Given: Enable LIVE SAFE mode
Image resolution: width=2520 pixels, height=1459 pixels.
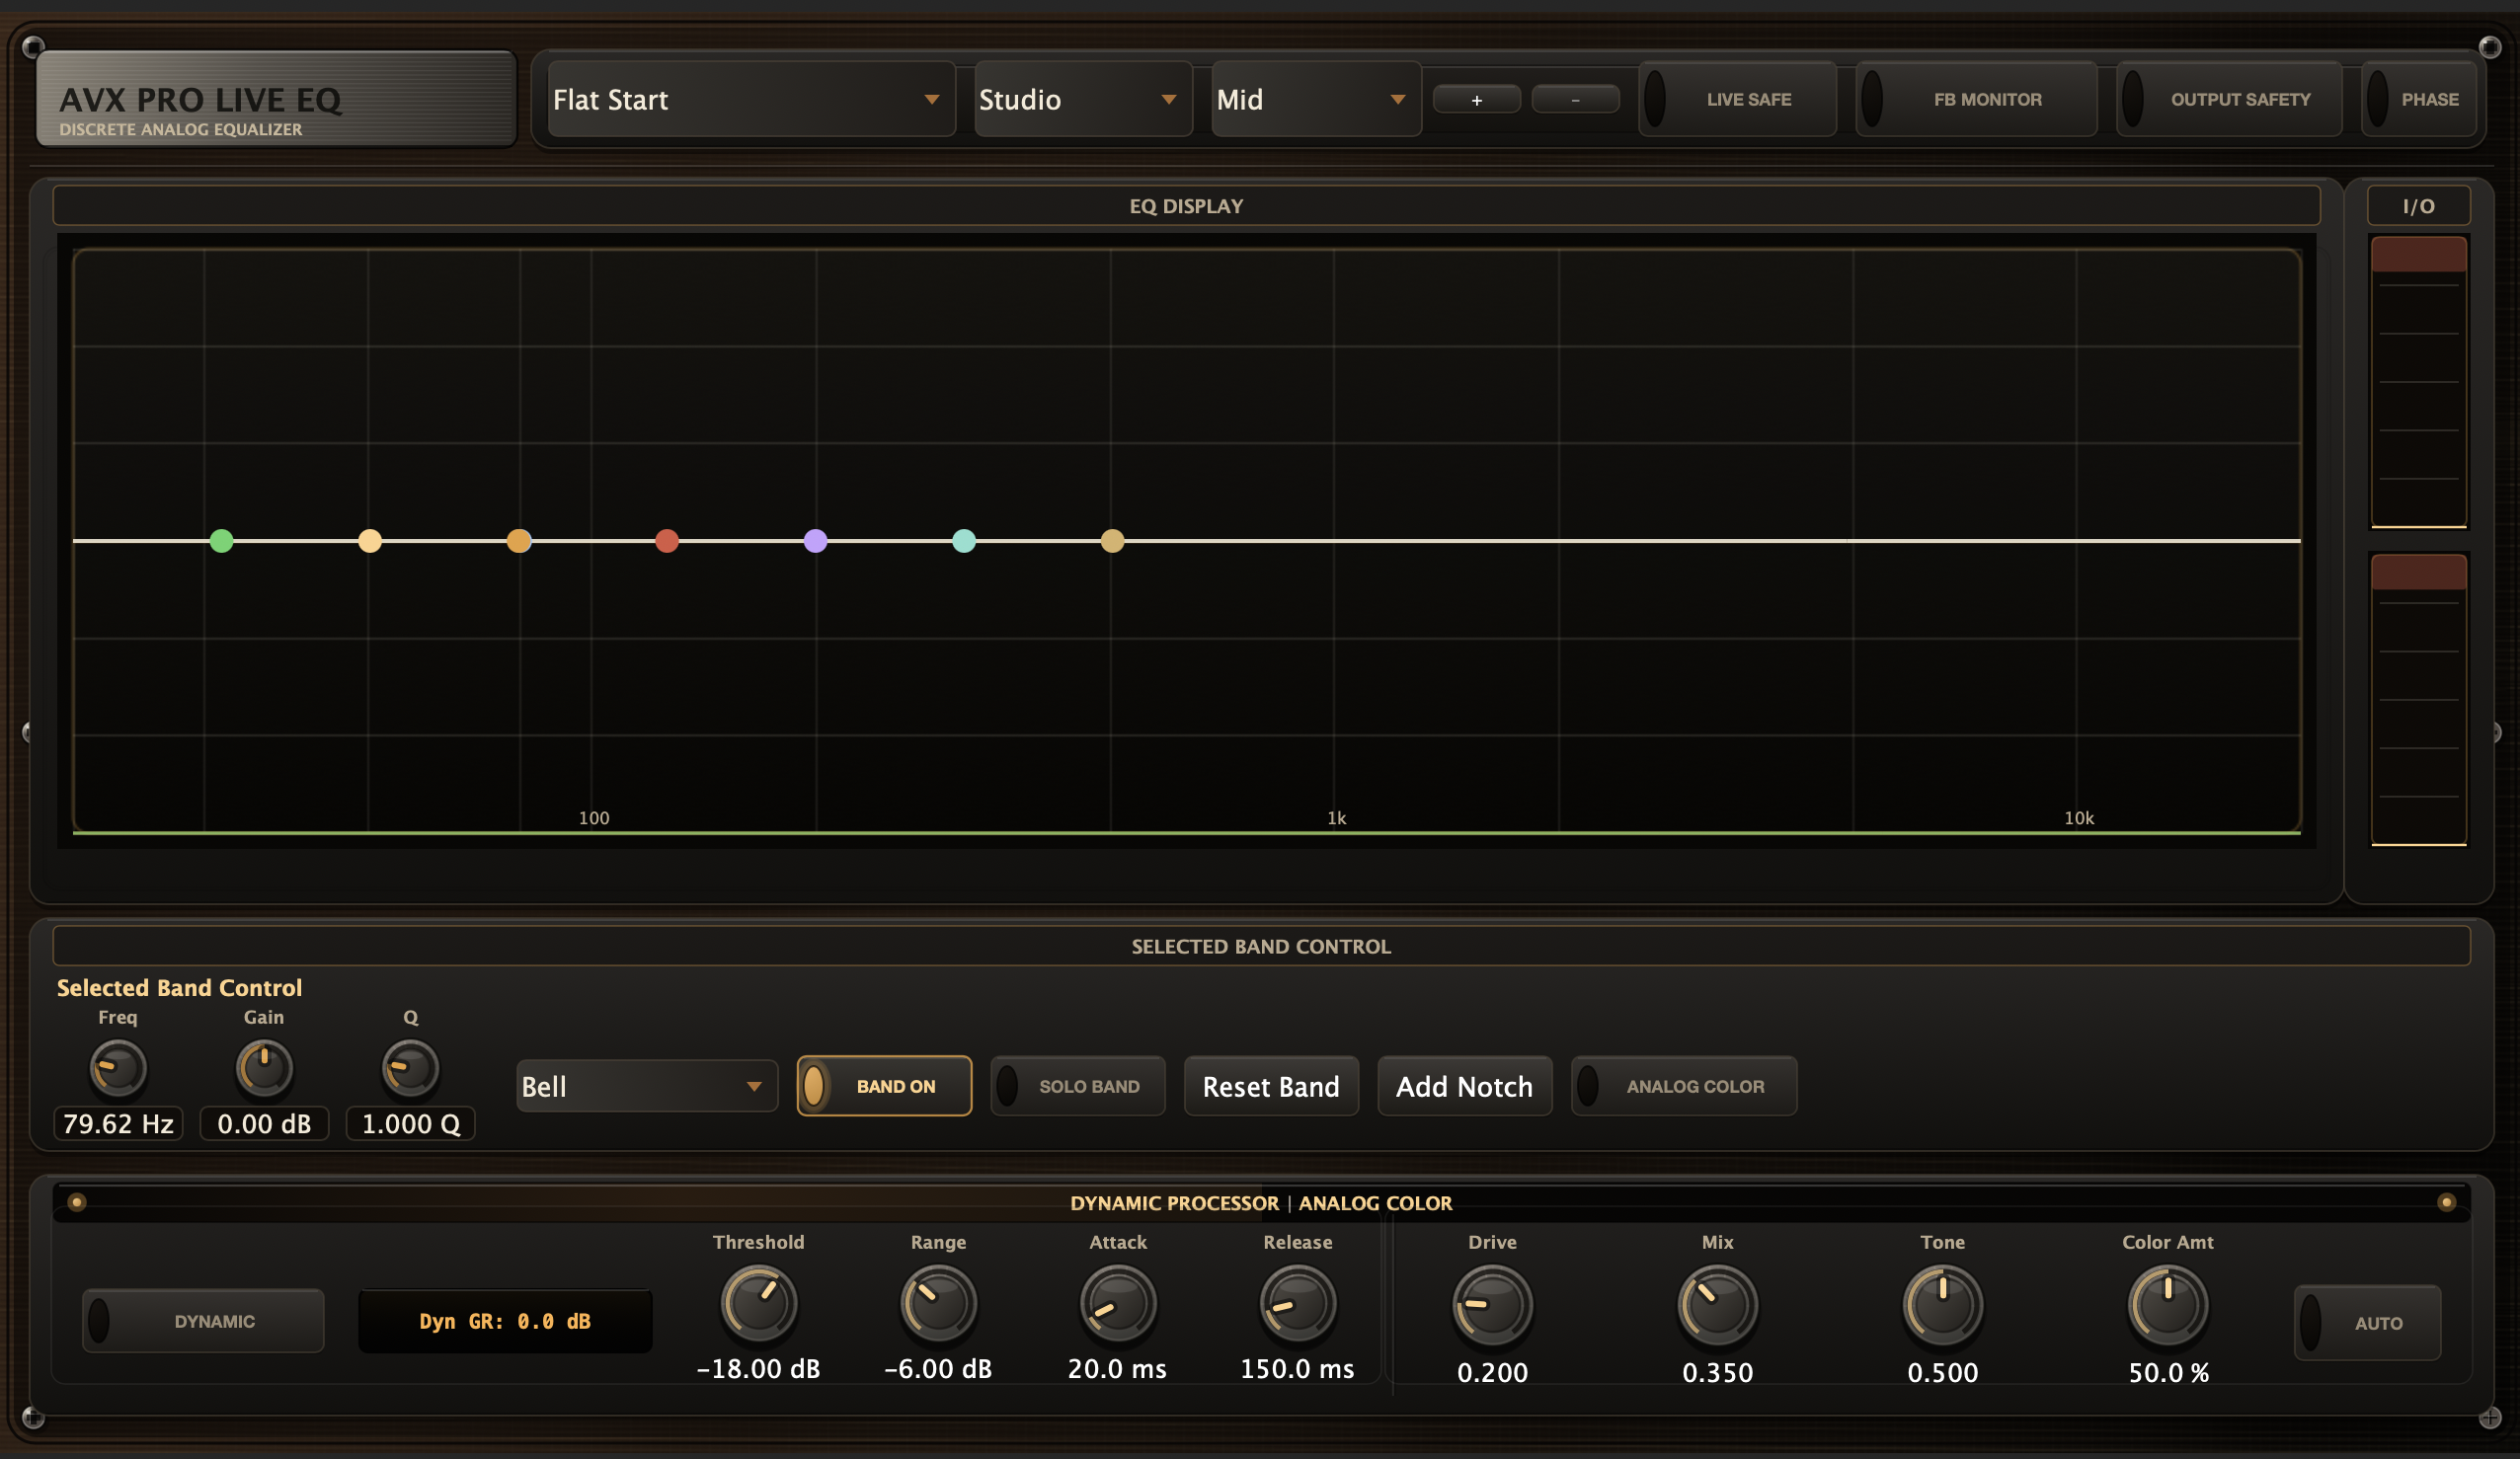Looking at the screenshot, I should pyautogui.click(x=1738, y=99).
